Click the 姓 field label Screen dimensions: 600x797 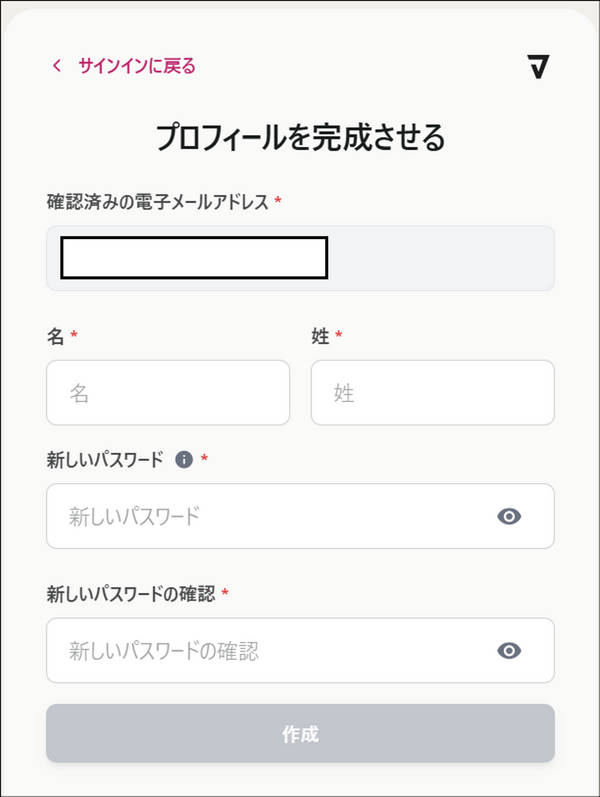pyautogui.click(x=320, y=337)
